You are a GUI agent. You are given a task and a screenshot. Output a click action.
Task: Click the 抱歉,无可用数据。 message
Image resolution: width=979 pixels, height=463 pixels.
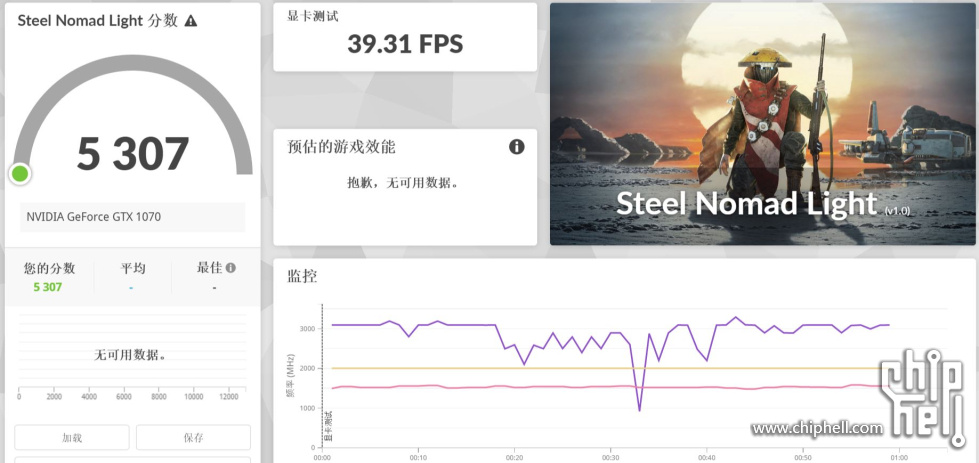point(403,183)
